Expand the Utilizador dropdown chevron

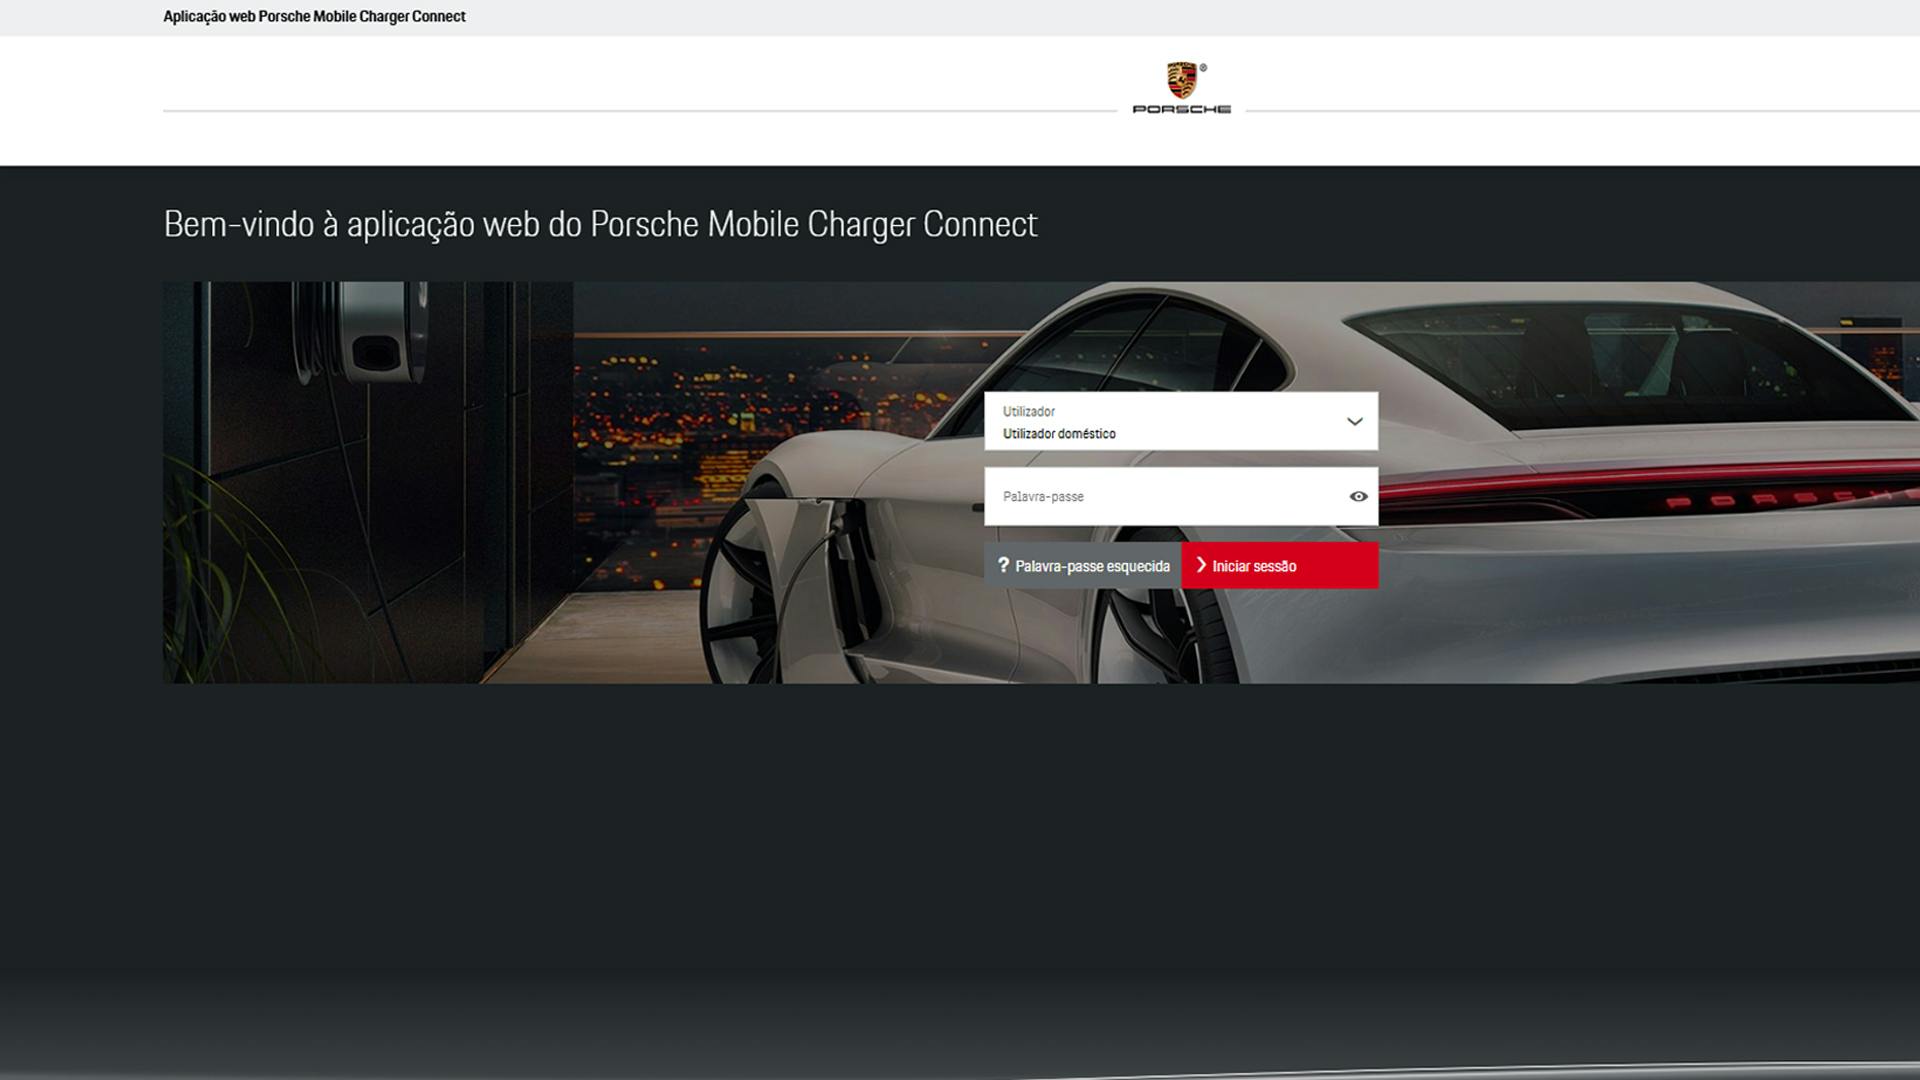click(x=1355, y=421)
